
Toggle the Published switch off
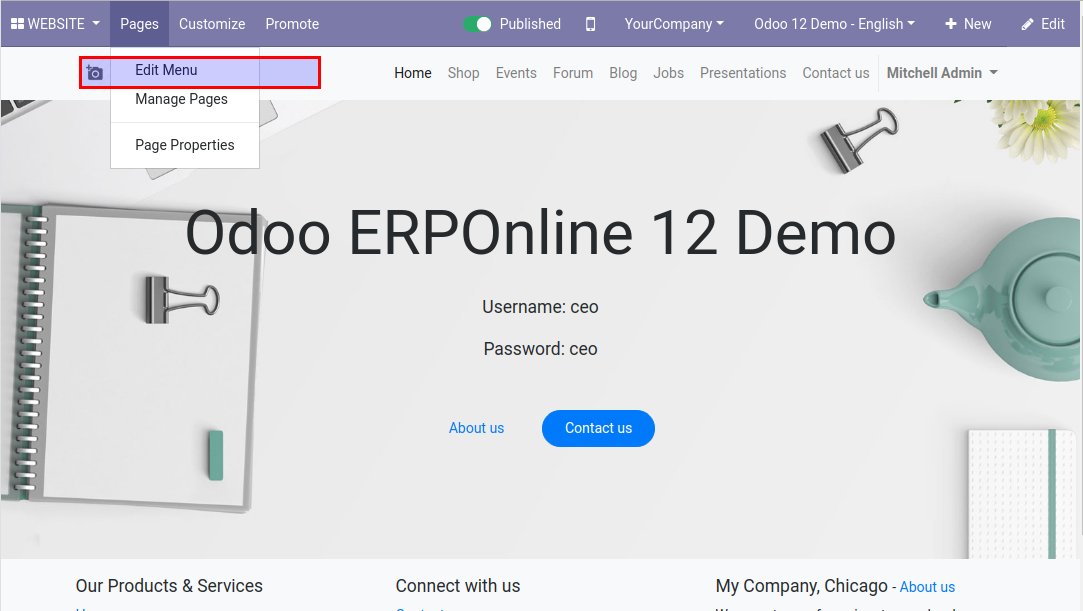click(477, 24)
